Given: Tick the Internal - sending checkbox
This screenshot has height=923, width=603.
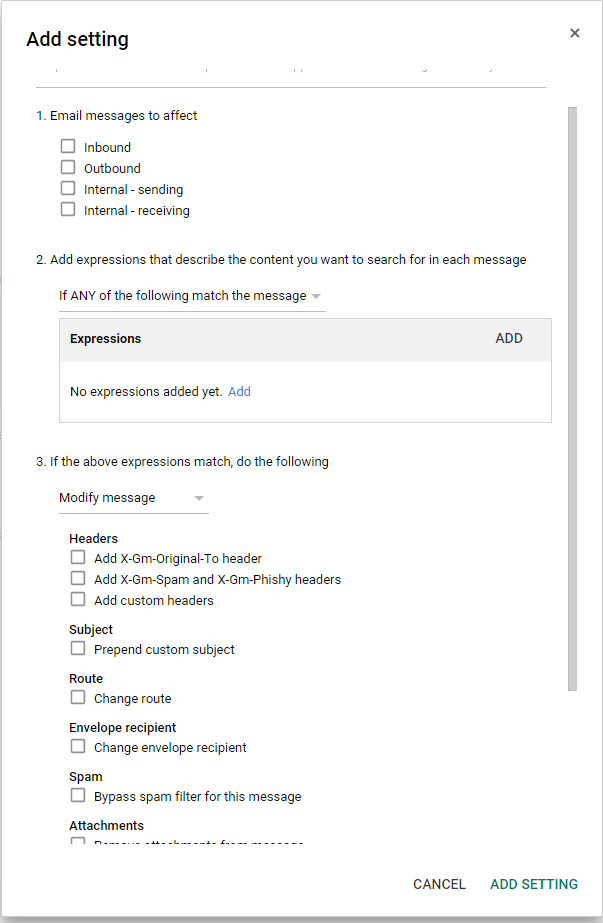Looking at the screenshot, I should (x=68, y=189).
